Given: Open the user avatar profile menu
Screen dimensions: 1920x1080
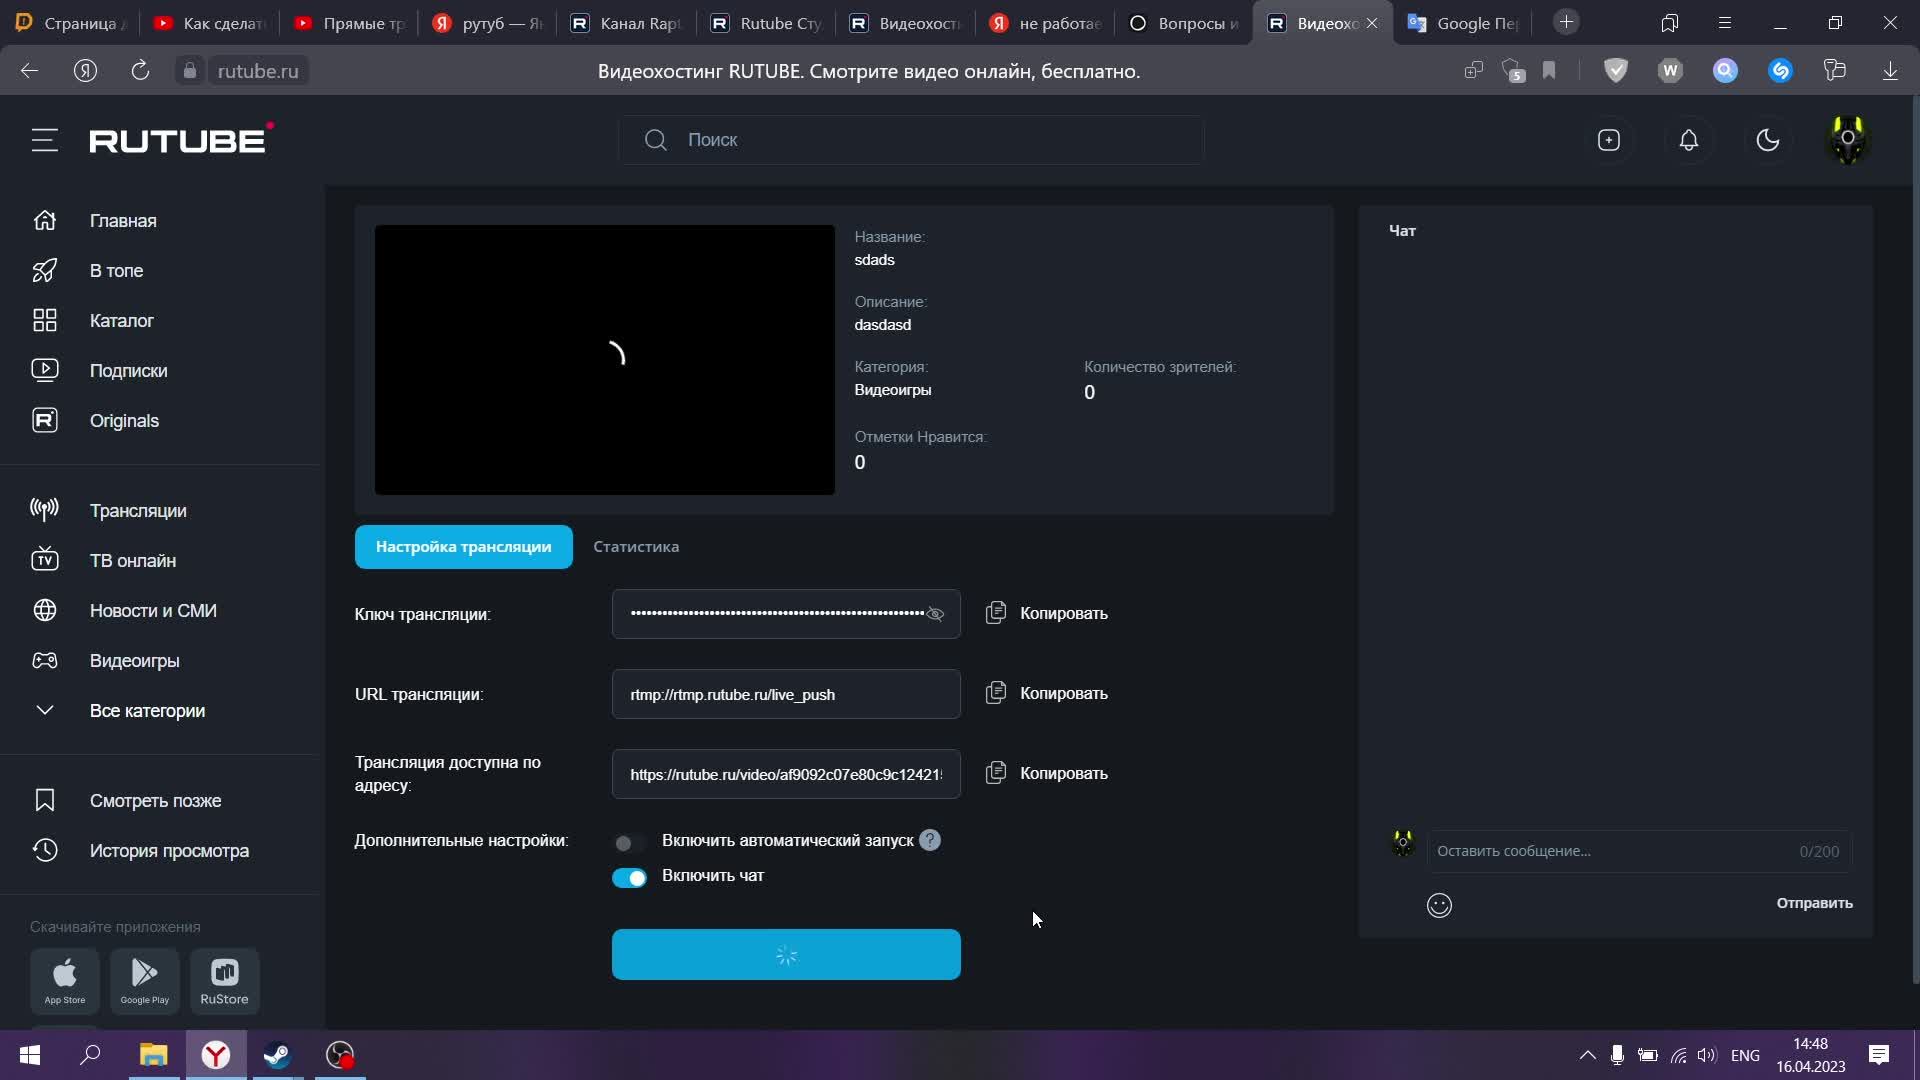Looking at the screenshot, I should (x=1847, y=140).
